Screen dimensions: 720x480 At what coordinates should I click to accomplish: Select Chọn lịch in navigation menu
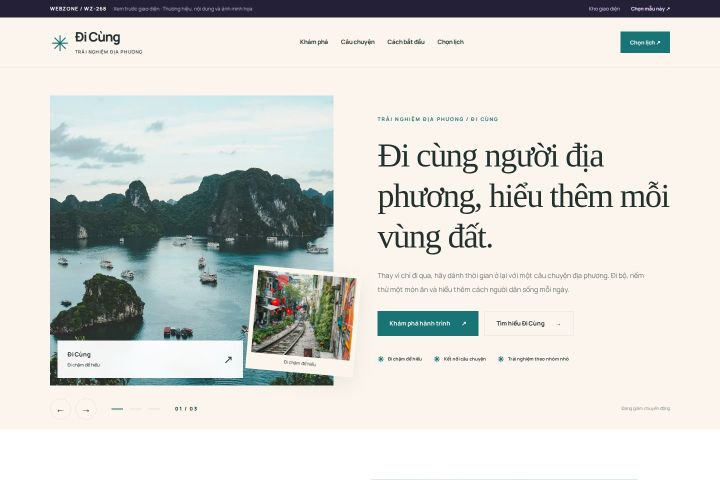450,42
